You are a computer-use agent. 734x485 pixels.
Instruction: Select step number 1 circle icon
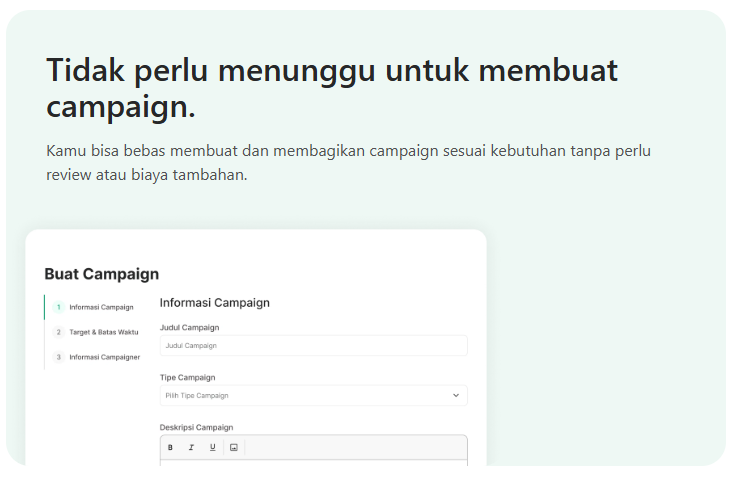(59, 307)
